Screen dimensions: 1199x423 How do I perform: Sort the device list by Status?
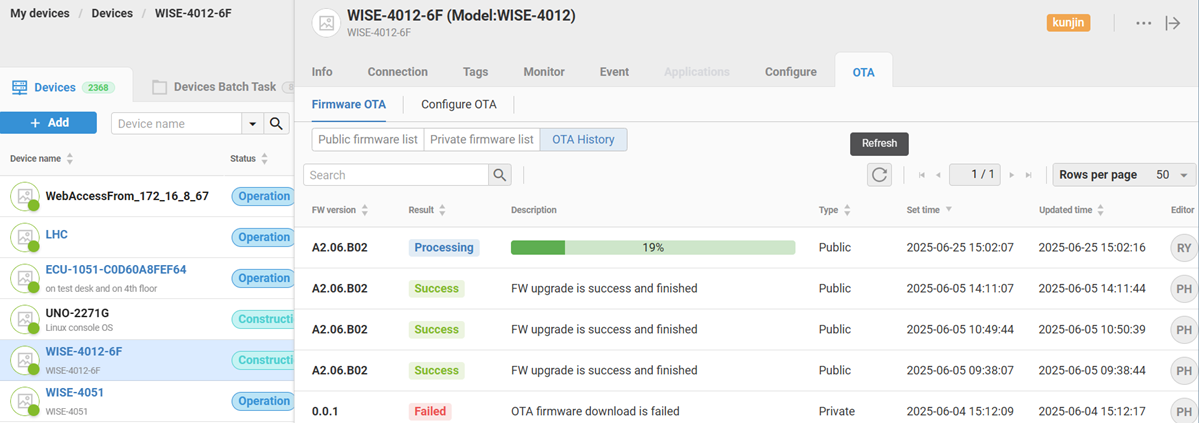click(x=264, y=159)
